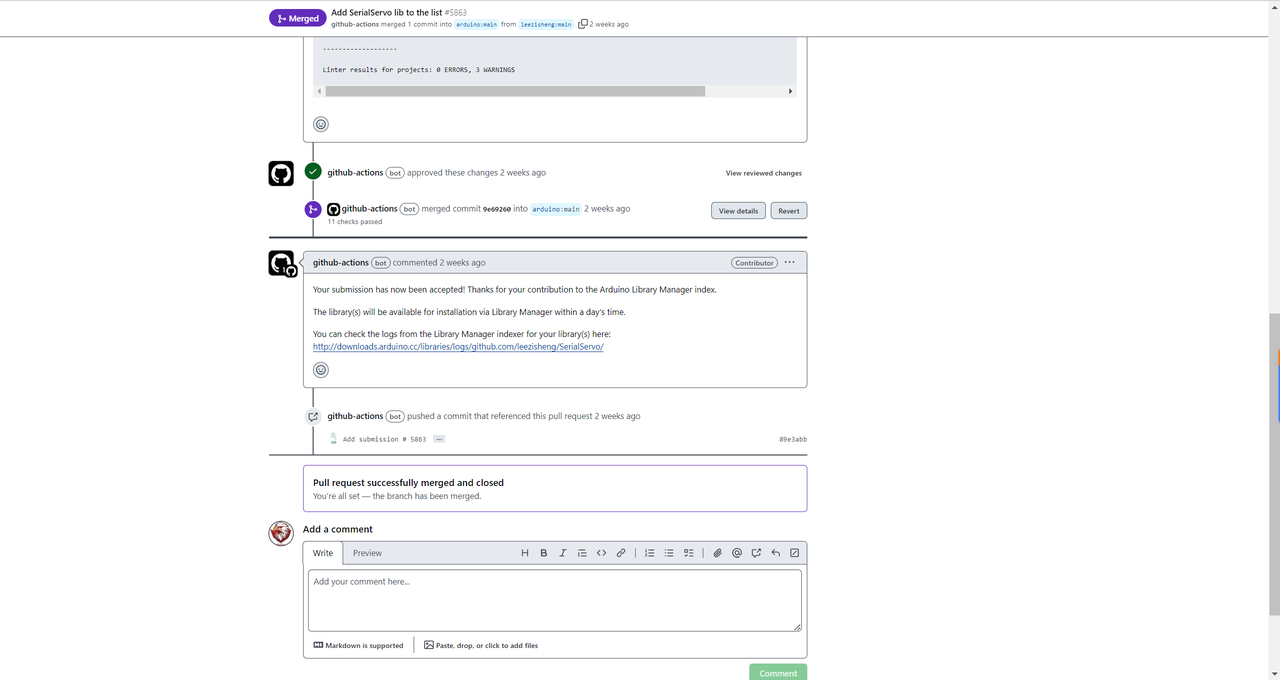Click the leezisheng:main branch label in header

tap(546, 24)
